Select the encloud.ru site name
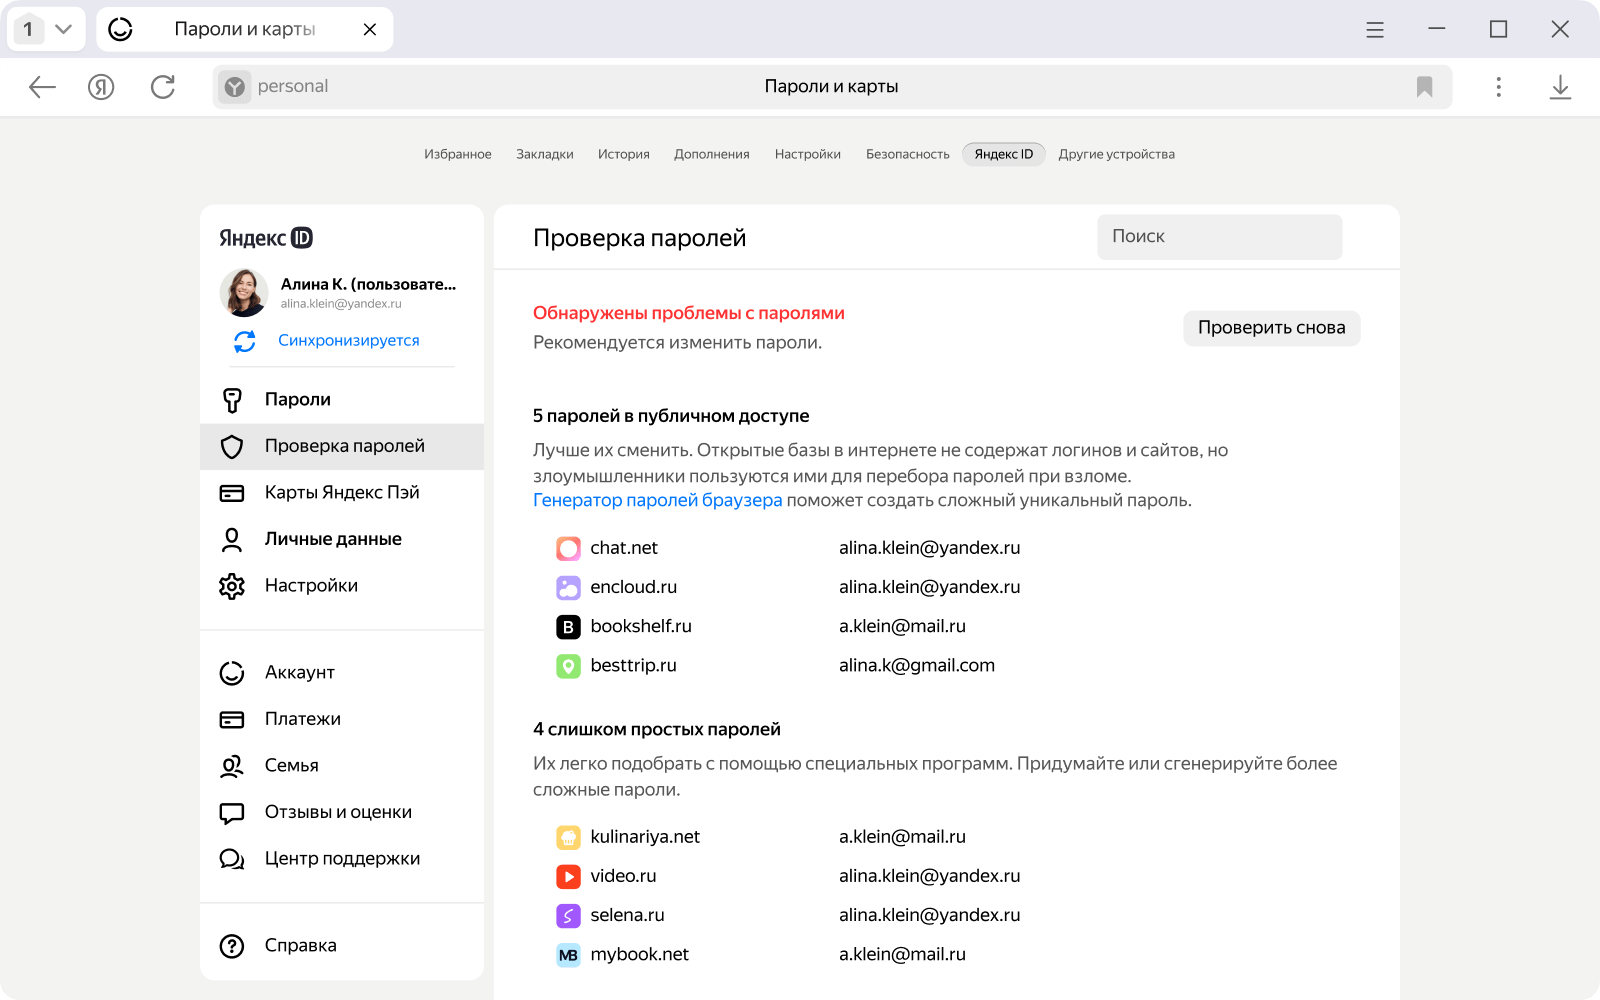 click(x=634, y=587)
